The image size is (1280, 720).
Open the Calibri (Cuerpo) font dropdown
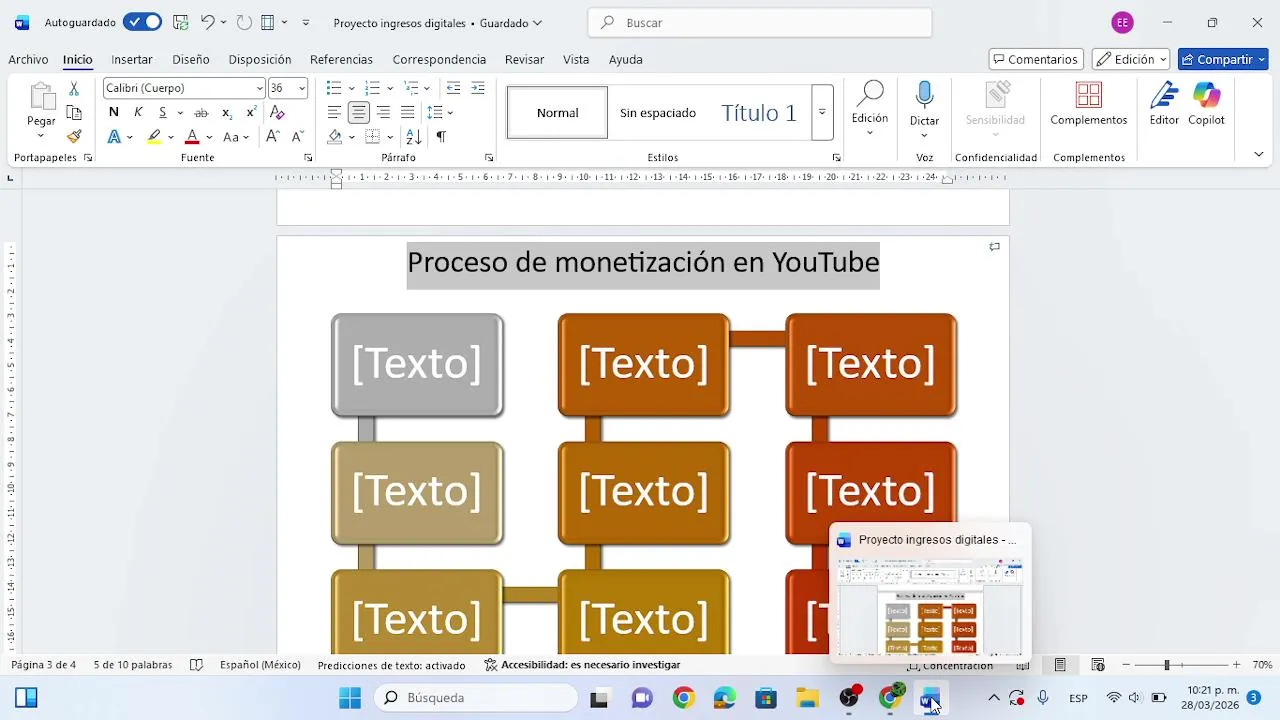coord(260,88)
